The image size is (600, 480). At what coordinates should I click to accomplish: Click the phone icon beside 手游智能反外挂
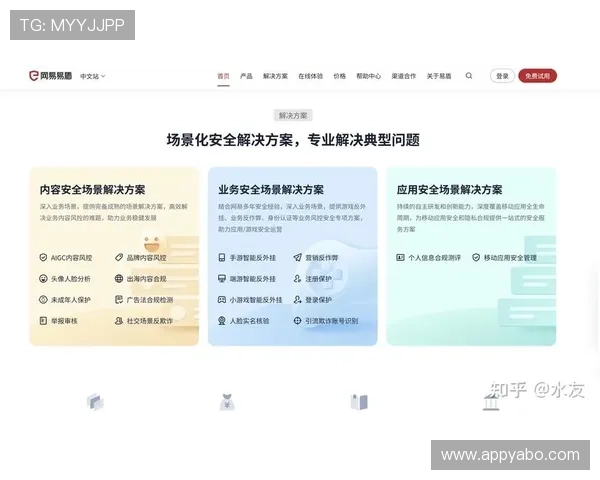tap(222, 257)
